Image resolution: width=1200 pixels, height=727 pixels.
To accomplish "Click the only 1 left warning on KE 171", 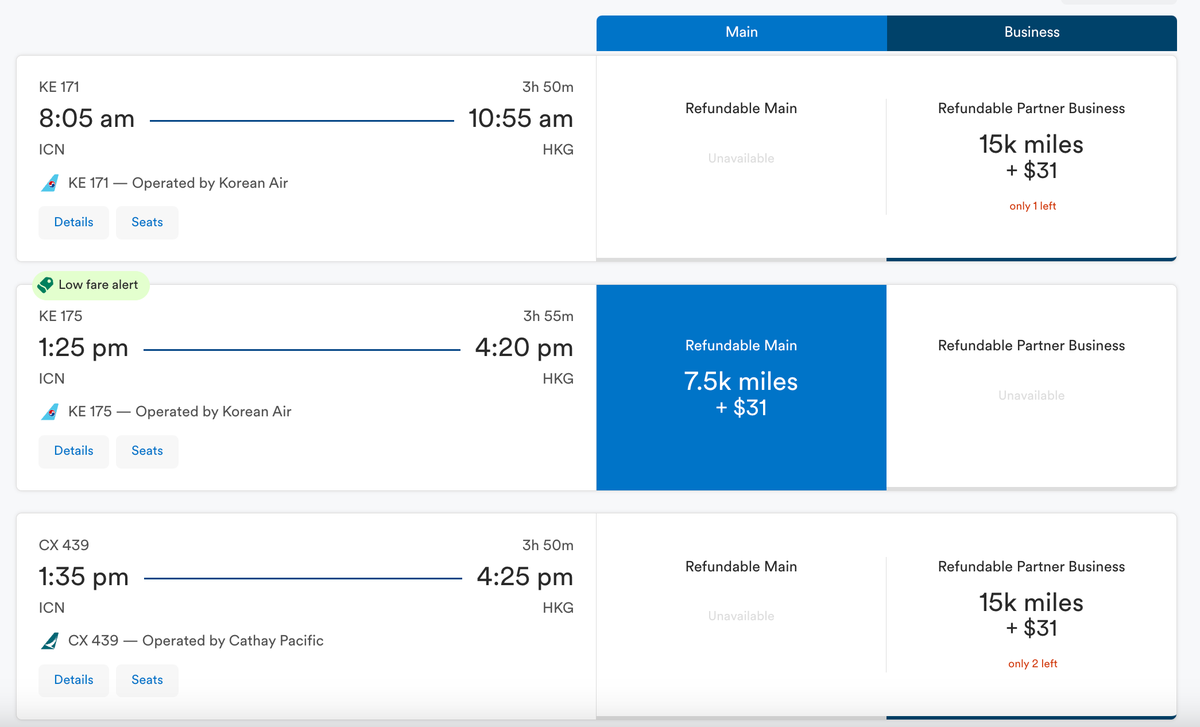I will pyautogui.click(x=1032, y=205).
